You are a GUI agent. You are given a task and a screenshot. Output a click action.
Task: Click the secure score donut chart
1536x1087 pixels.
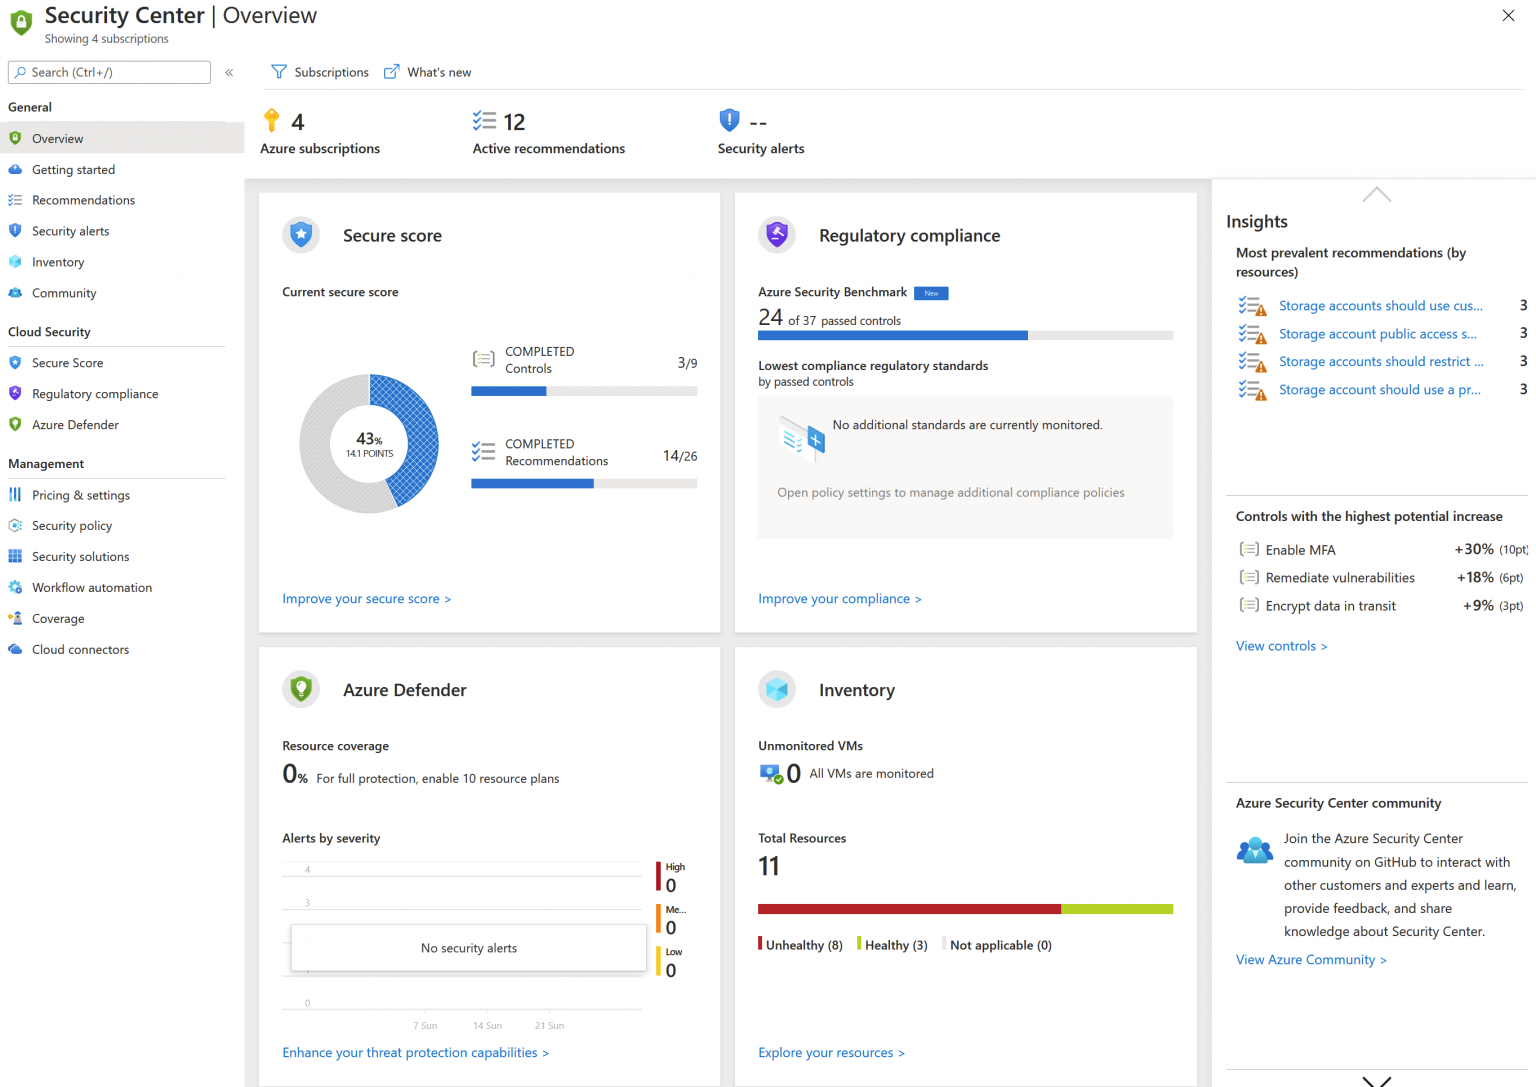pos(369,444)
